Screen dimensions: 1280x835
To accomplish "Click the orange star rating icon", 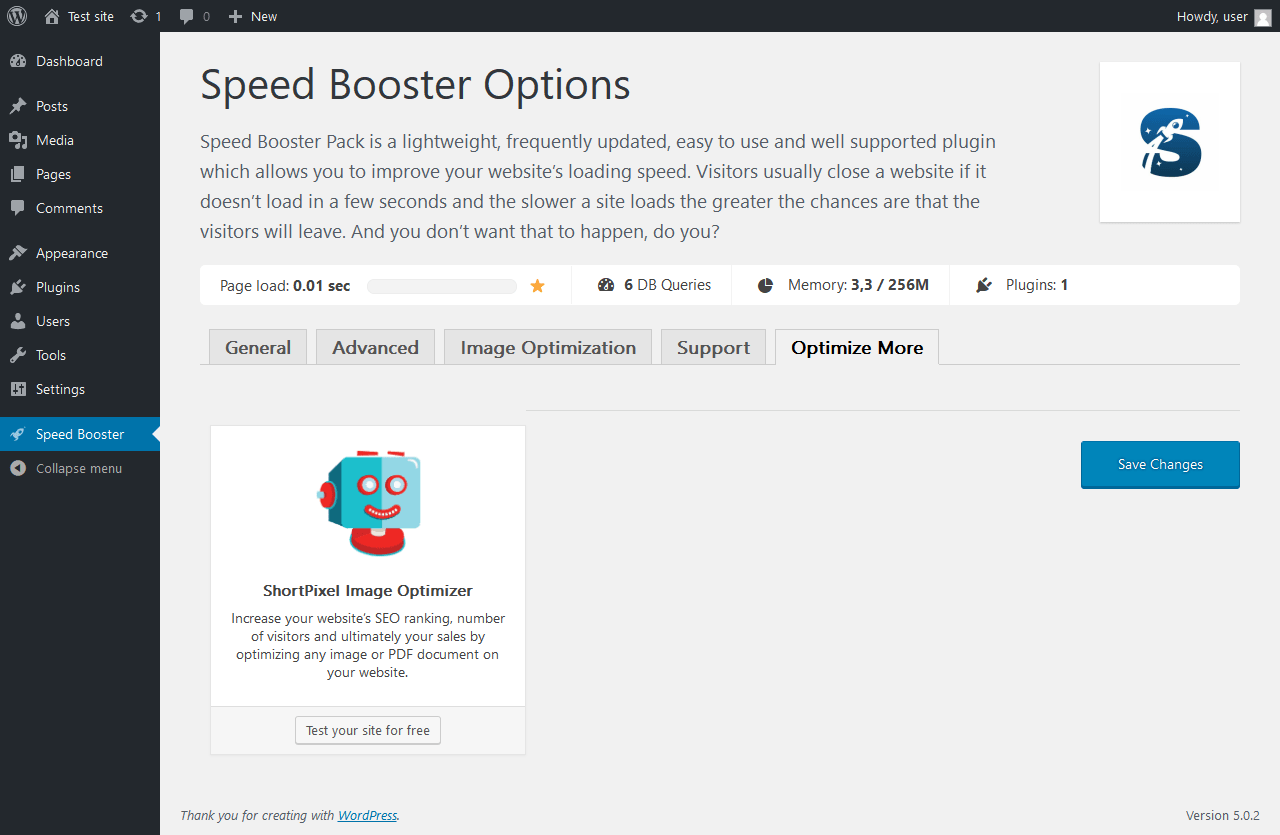I will coord(538,286).
